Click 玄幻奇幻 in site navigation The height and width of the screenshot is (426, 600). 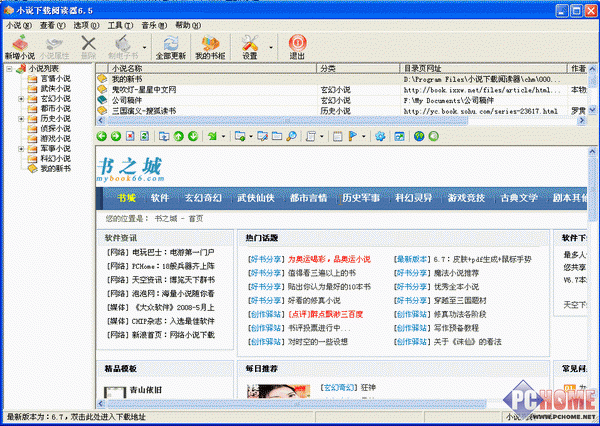click(x=203, y=198)
